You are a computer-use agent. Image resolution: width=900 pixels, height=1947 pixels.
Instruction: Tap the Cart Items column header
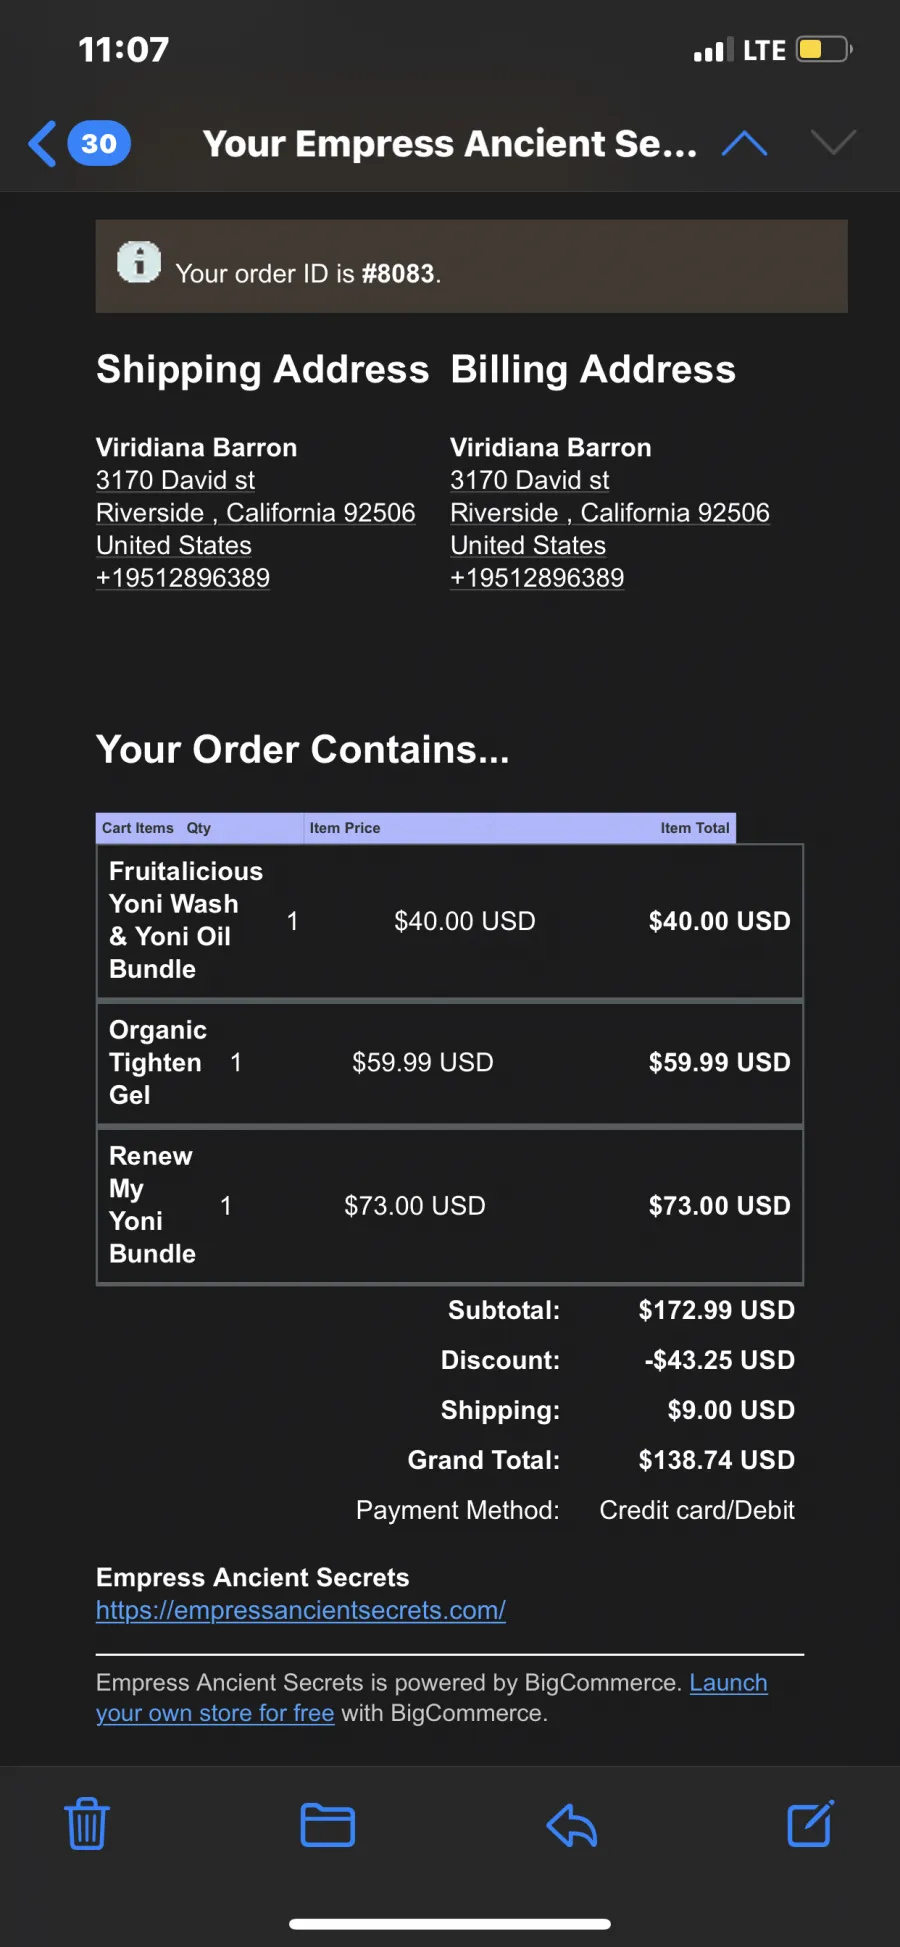click(138, 828)
